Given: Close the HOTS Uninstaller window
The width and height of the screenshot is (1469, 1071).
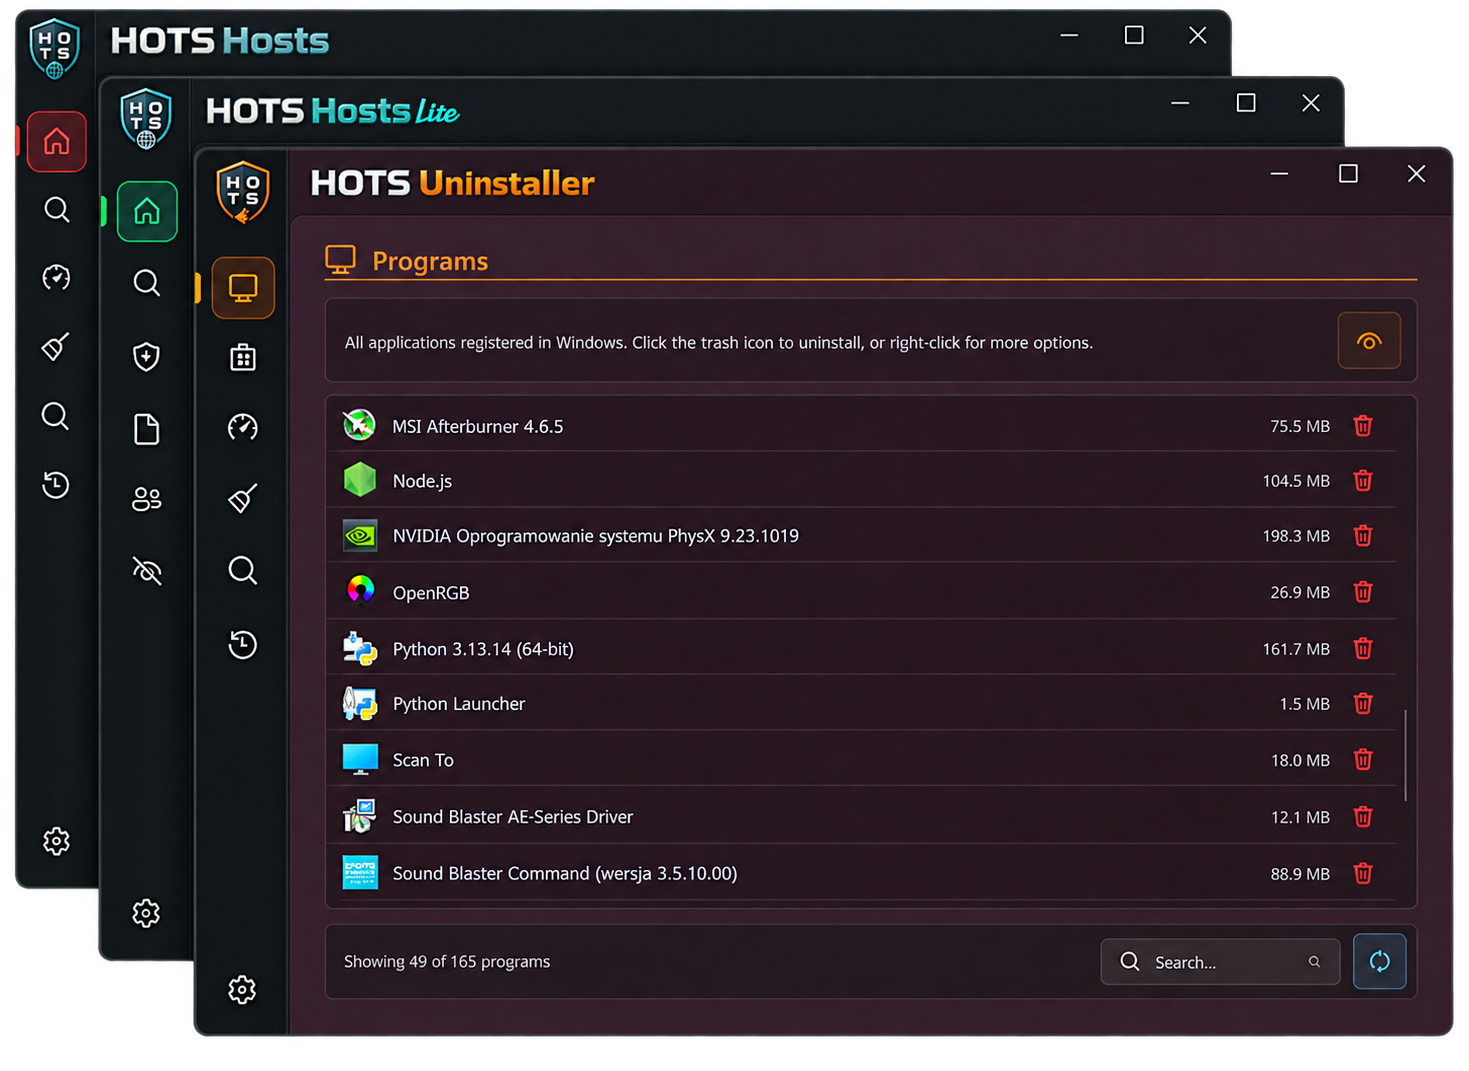Looking at the screenshot, I should [x=1416, y=174].
